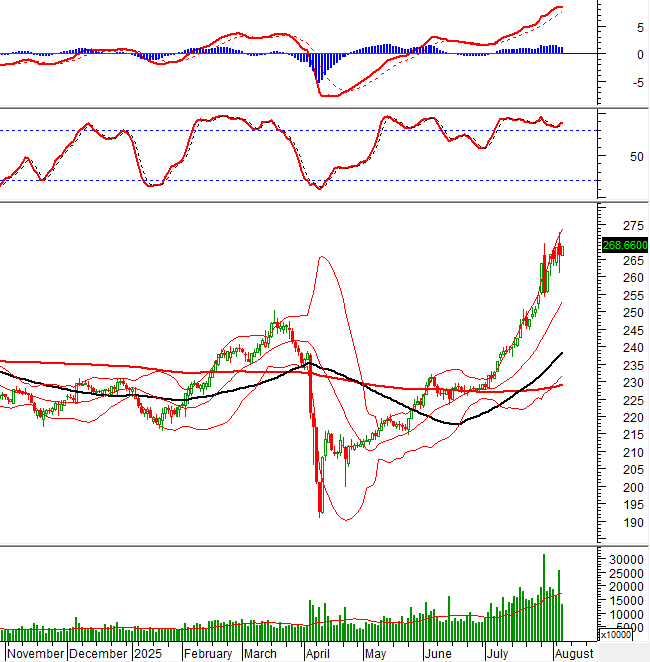
Task: Select the positive 5 value on the MACD axis
Action: pos(640,28)
